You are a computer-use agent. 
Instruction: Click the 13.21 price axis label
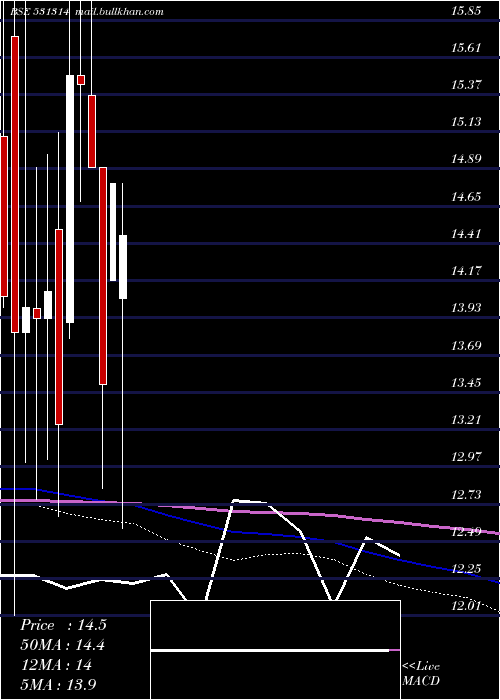coord(466,420)
